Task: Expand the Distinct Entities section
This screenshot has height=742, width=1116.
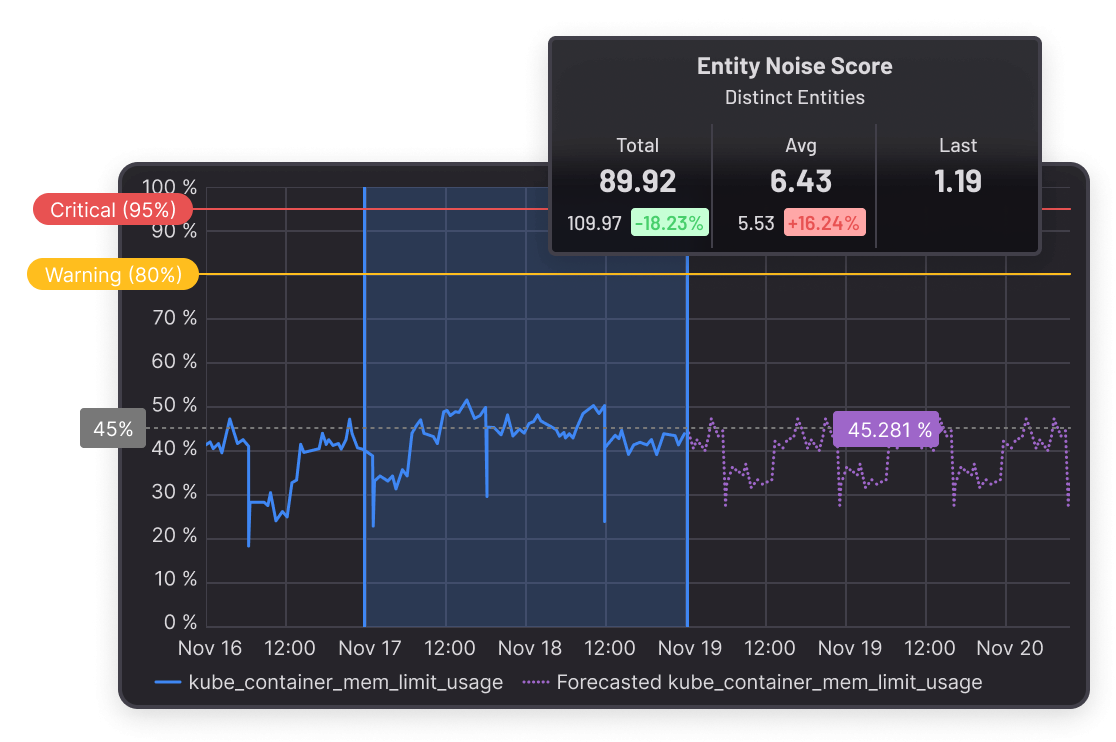Action: point(795,97)
